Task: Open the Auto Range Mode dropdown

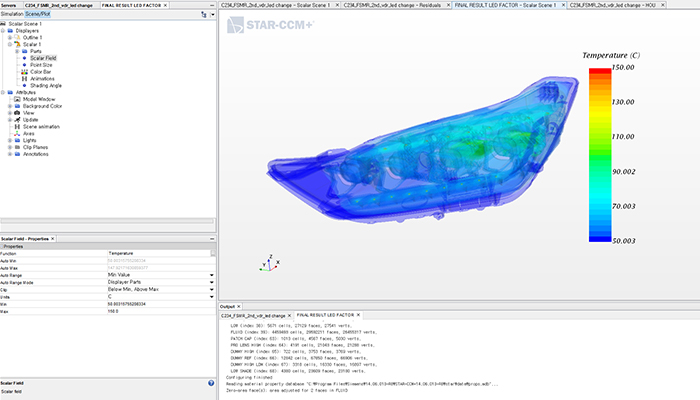Action: click(x=212, y=282)
